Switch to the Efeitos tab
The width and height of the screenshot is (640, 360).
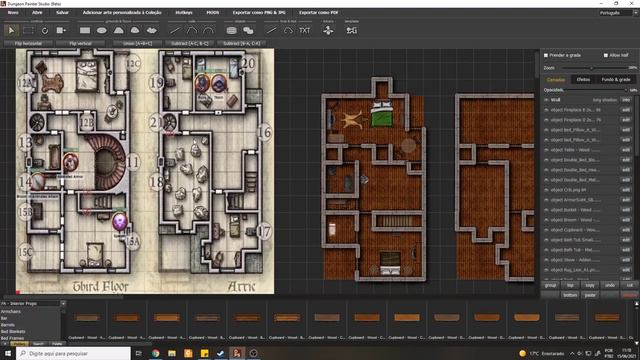[x=583, y=80]
